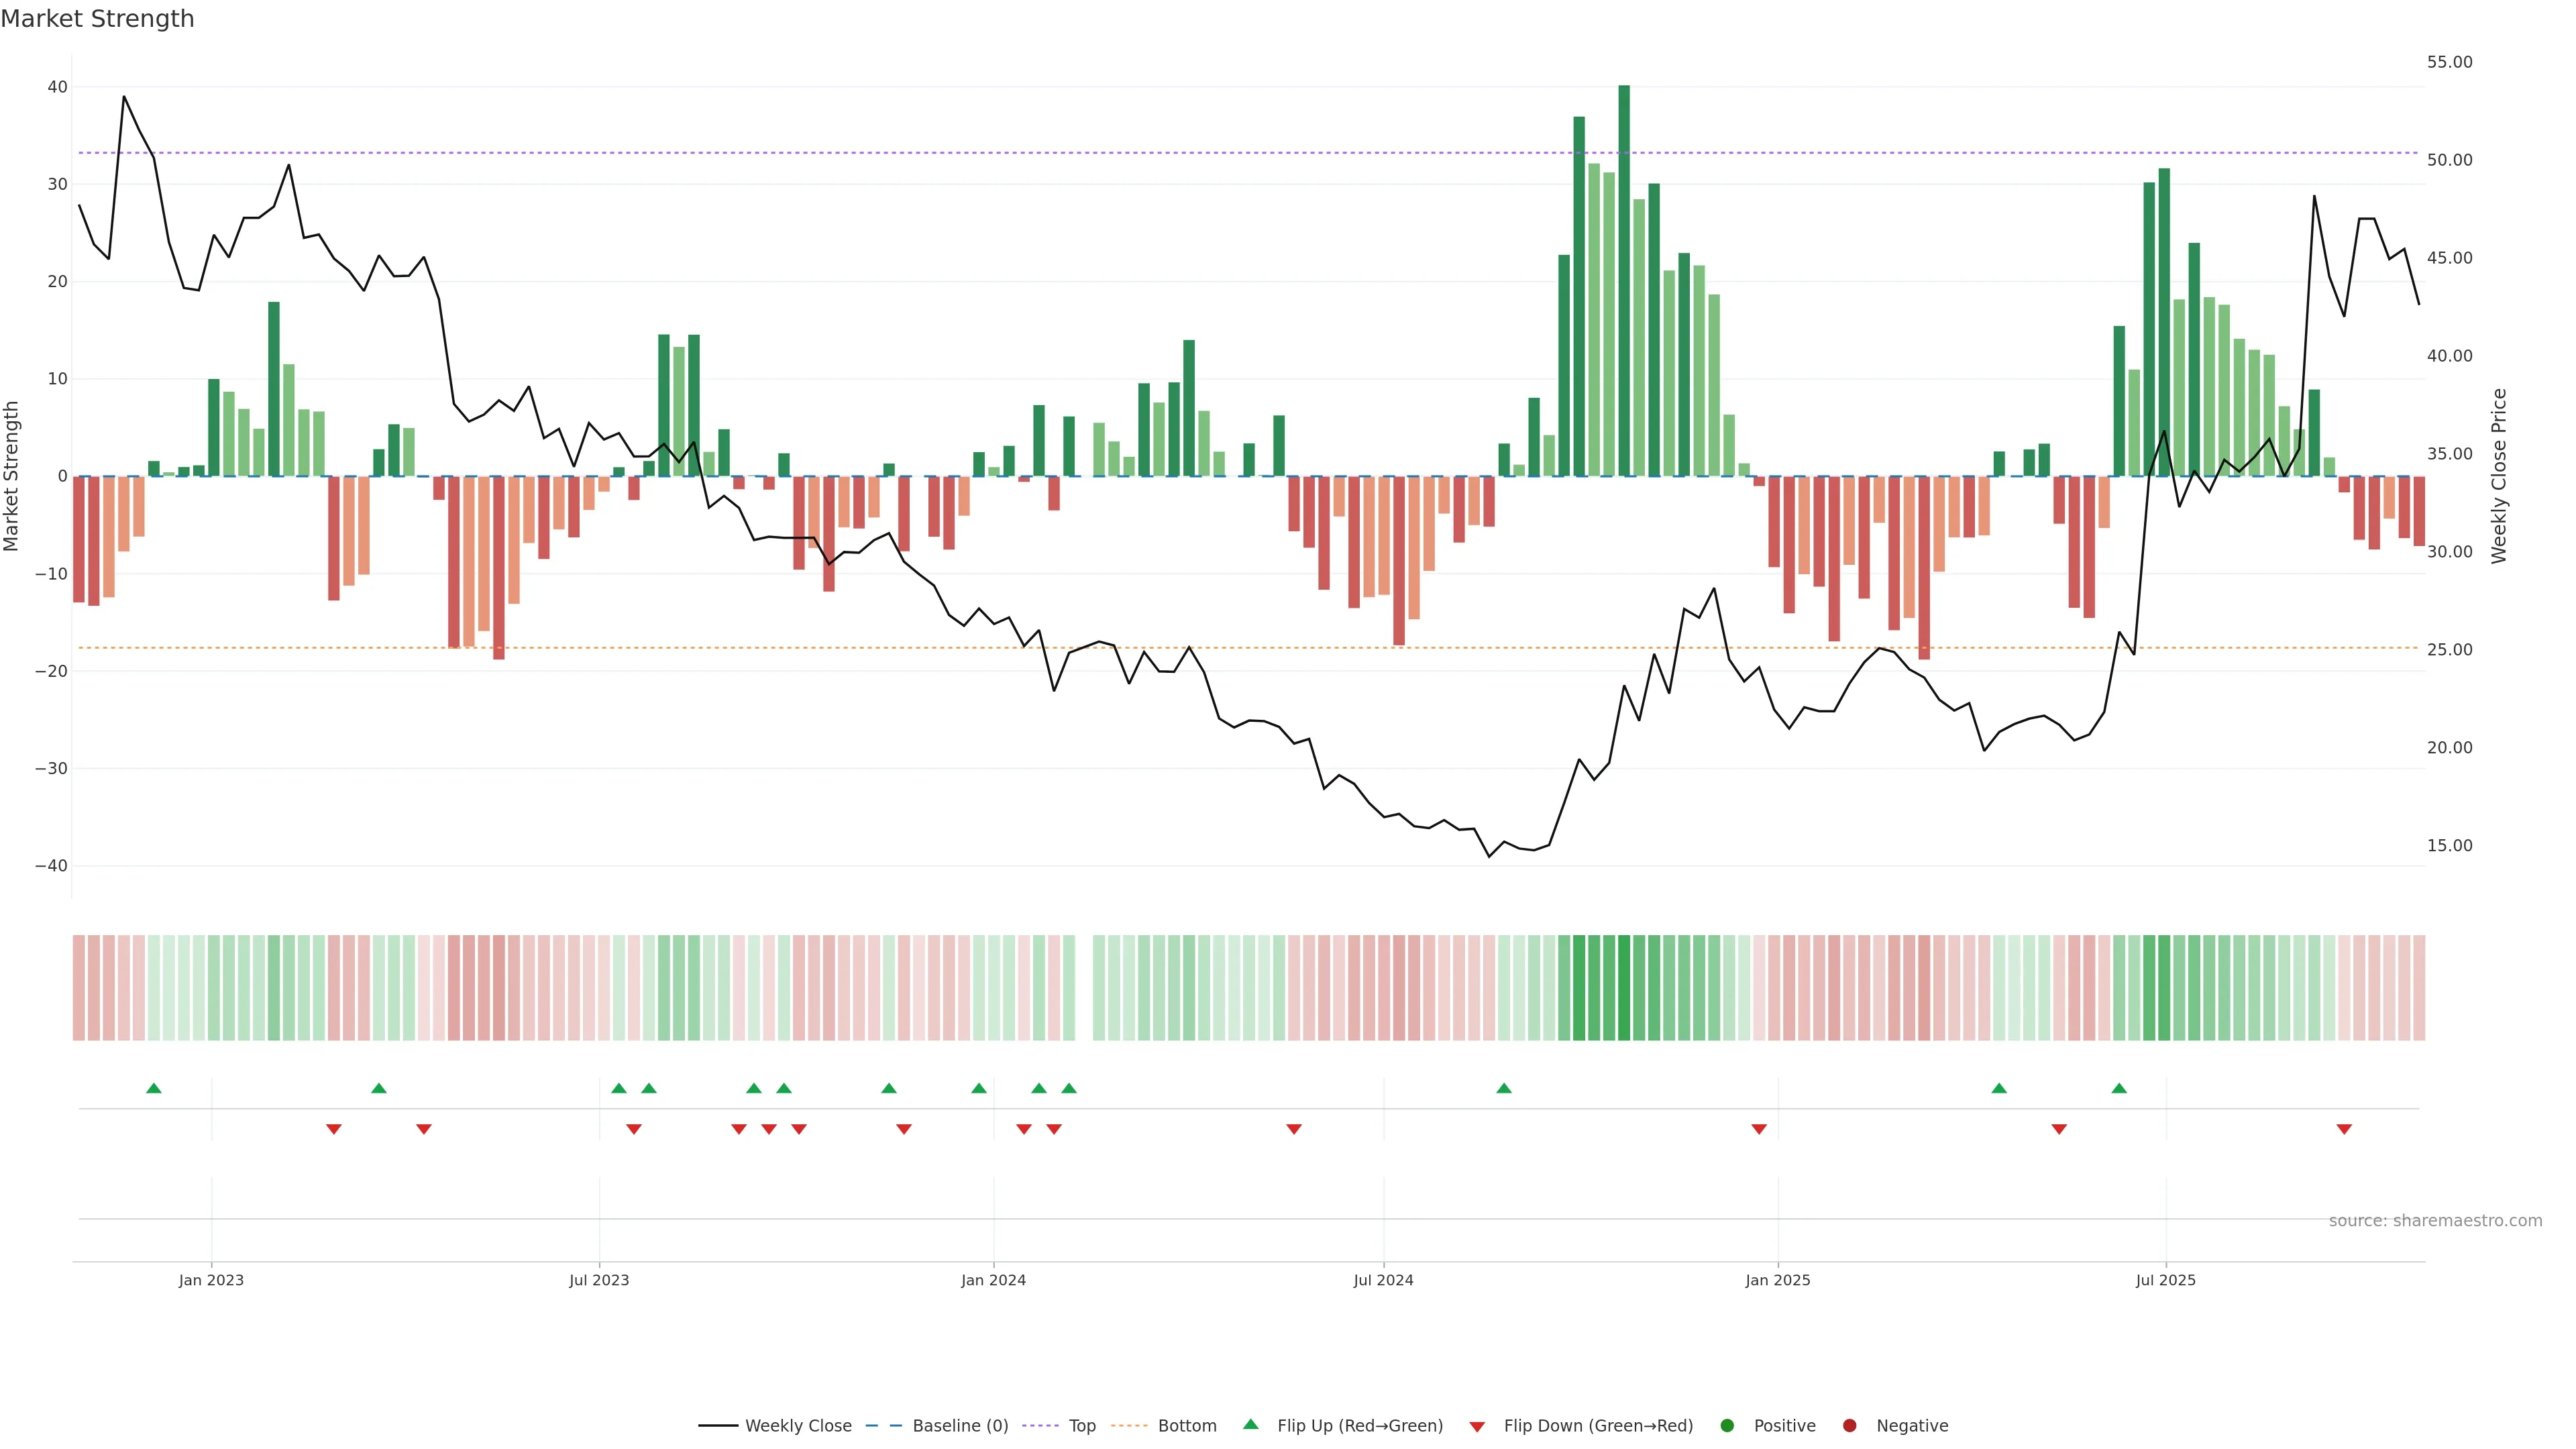Click the source: sharemaestro.com text
This screenshot has width=2576, height=1449.
coord(2435,1221)
